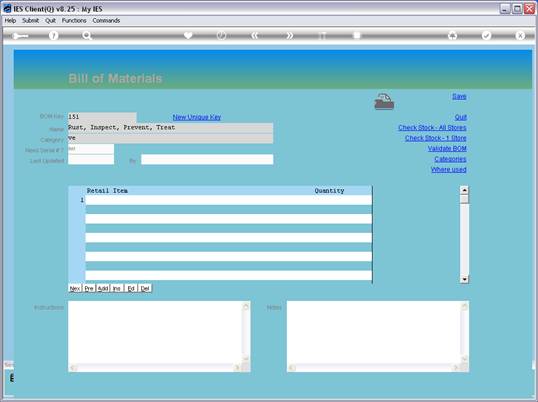Click the checkmark submit icon in toolbar

(x=486, y=35)
